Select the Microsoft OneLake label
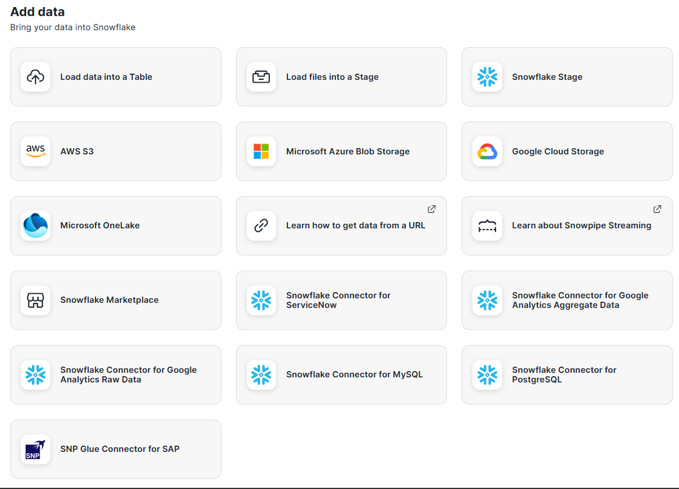The height and width of the screenshot is (489, 679). coord(100,226)
